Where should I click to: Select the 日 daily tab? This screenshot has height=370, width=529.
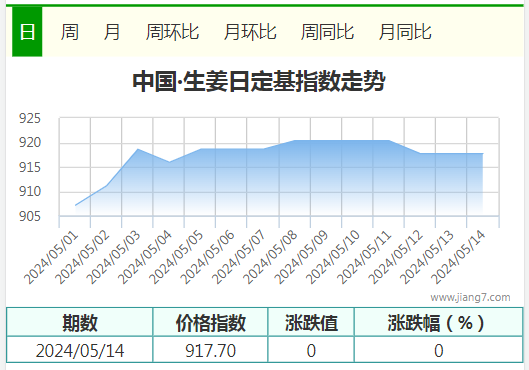click(x=27, y=32)
